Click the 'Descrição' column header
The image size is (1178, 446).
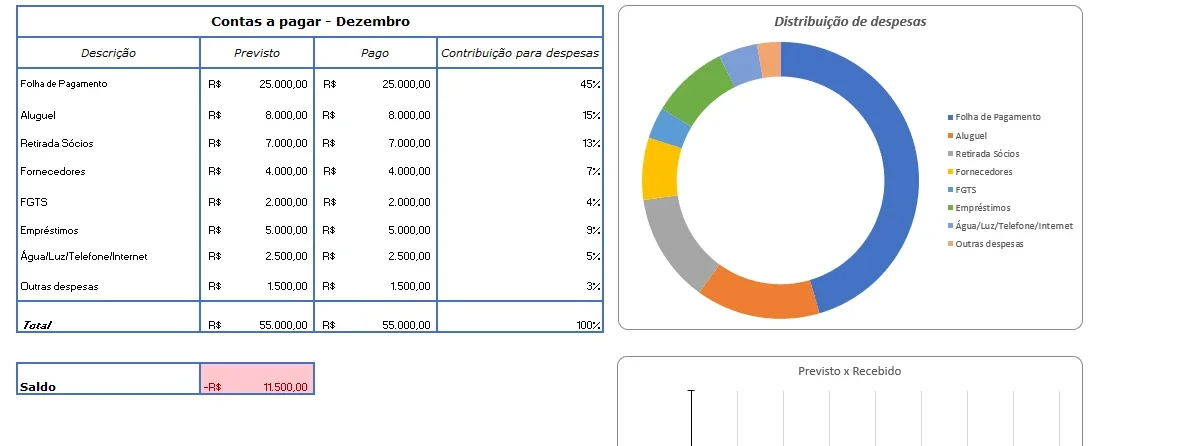tap(108, 53)
